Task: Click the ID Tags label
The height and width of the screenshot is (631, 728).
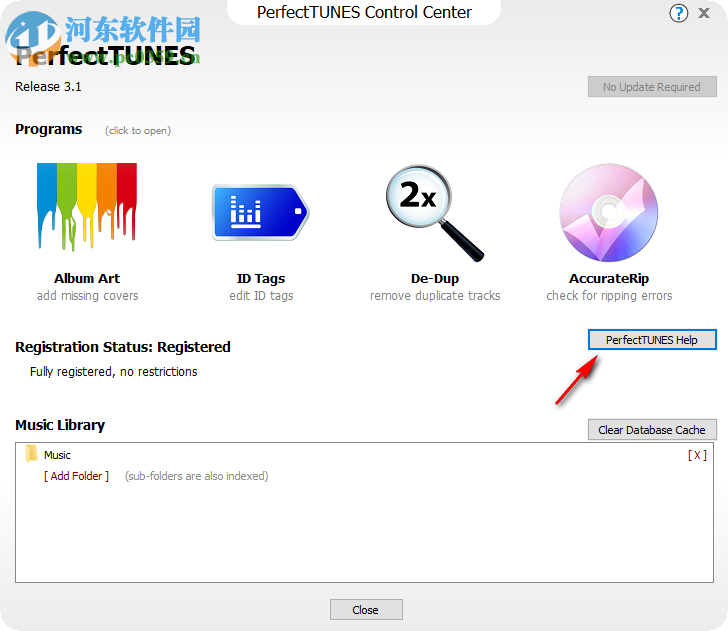Action: [261, 278]
